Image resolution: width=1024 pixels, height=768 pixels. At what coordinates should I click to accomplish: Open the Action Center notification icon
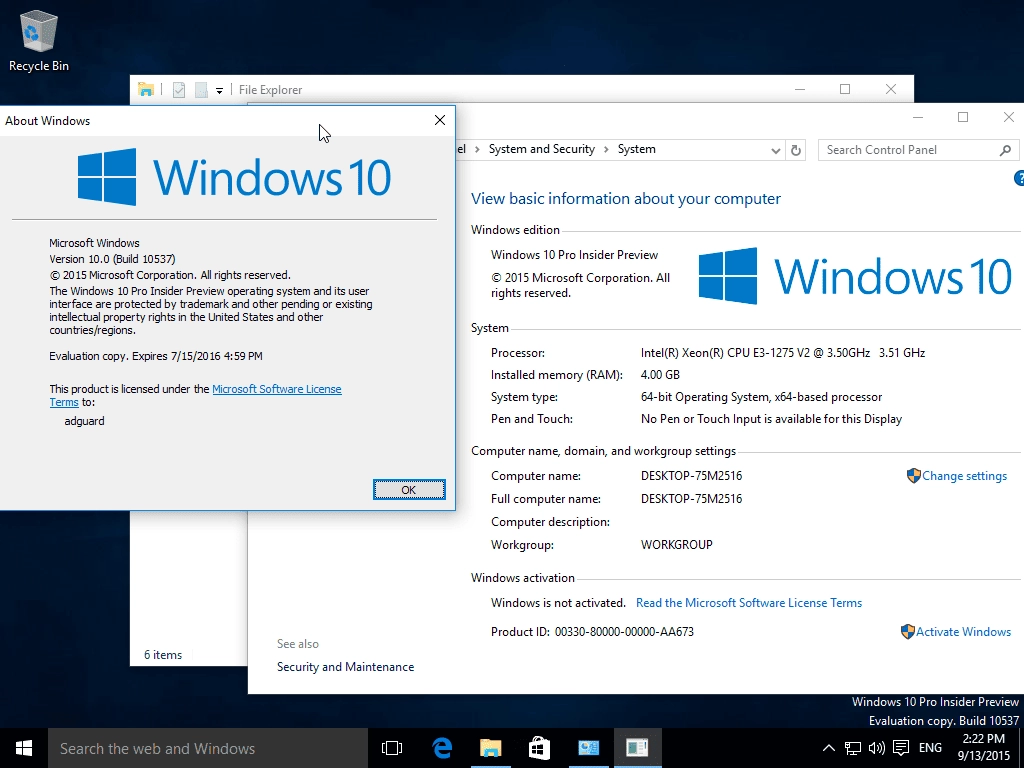901,748
